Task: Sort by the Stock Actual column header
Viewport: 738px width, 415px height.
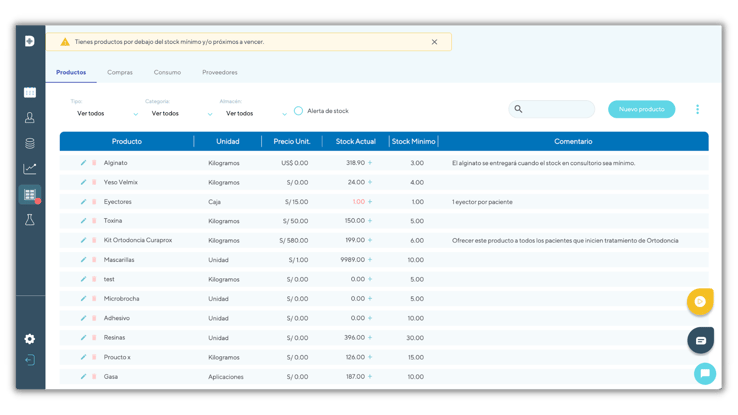Action: 356,141
